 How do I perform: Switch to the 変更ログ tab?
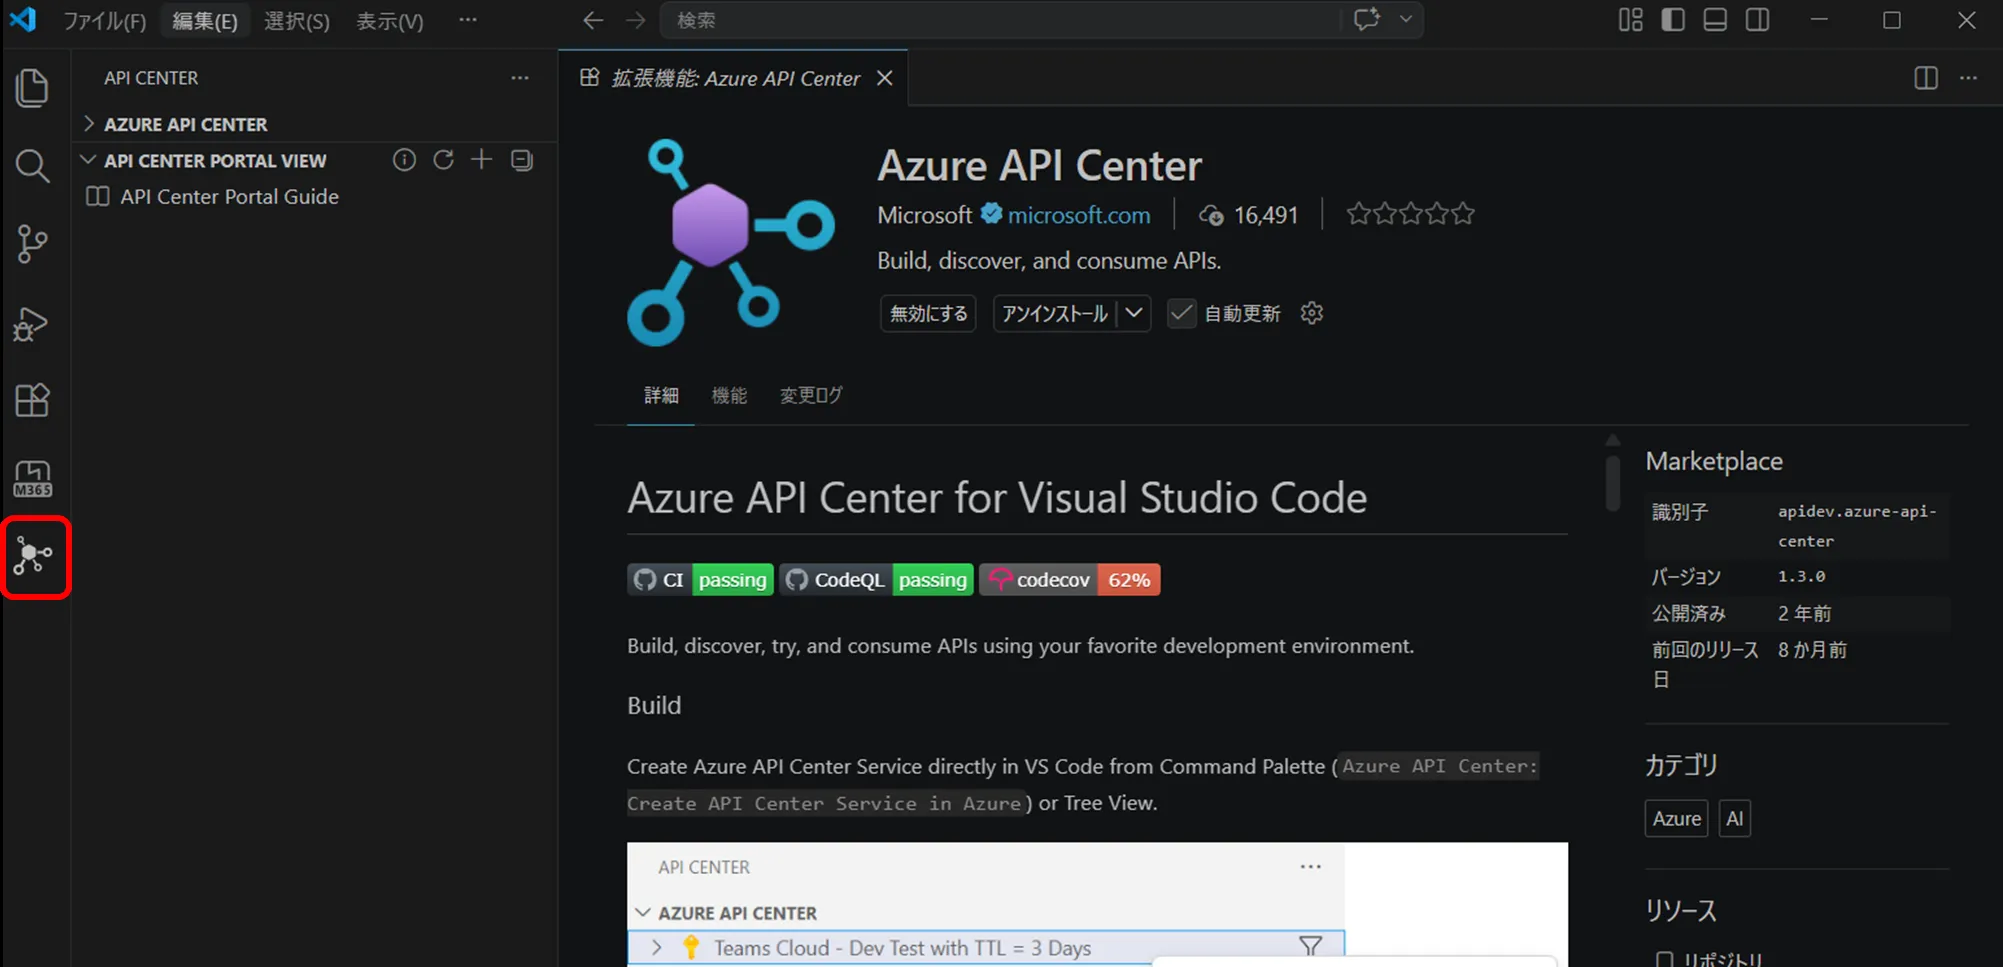[x=810, y=396]
